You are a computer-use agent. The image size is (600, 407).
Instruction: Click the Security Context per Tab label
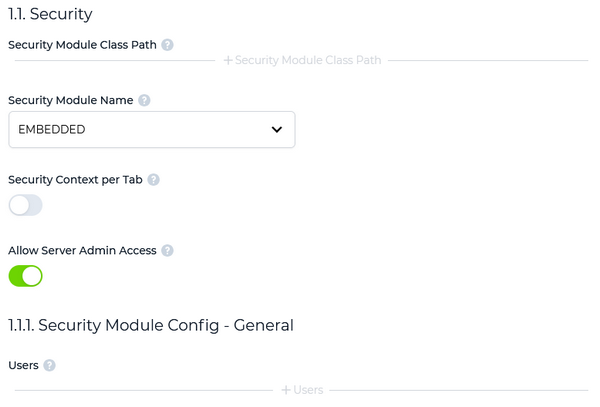click(75, 180)
